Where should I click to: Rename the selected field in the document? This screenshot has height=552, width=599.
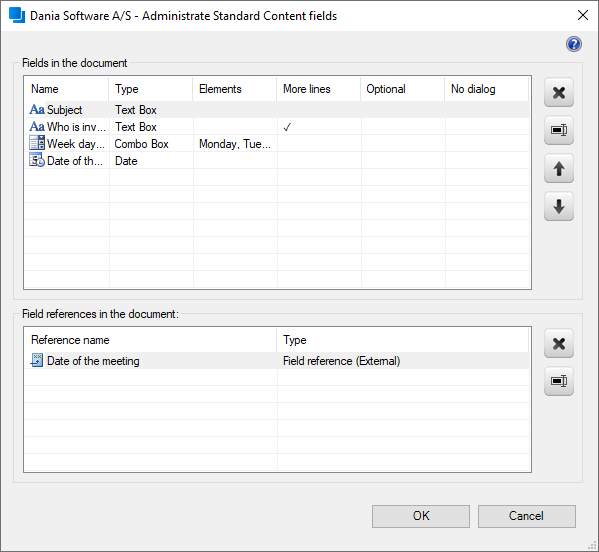point(559,130)
